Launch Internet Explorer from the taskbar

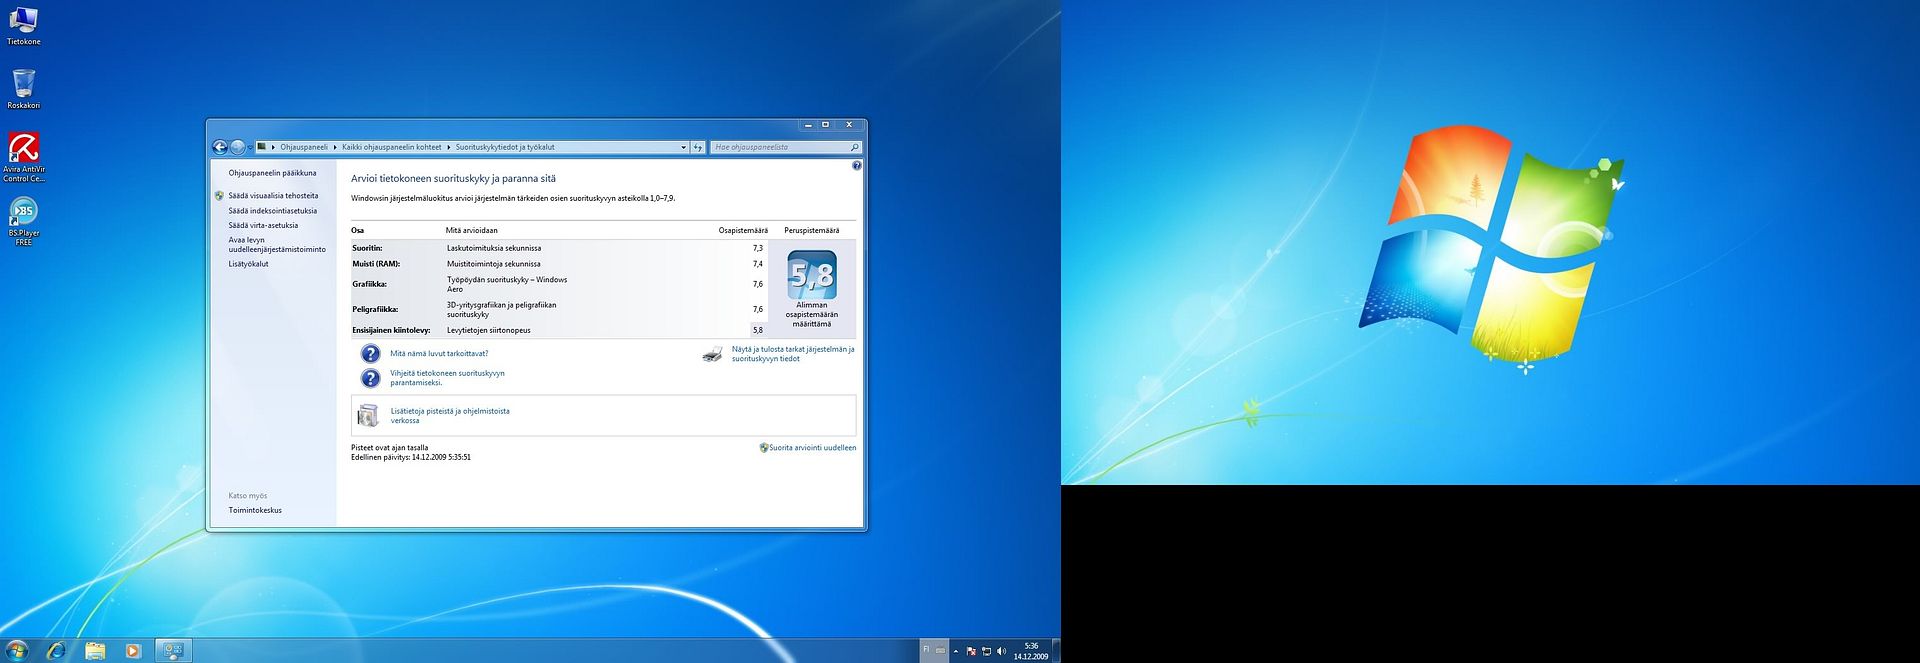[x=56, y=651]
